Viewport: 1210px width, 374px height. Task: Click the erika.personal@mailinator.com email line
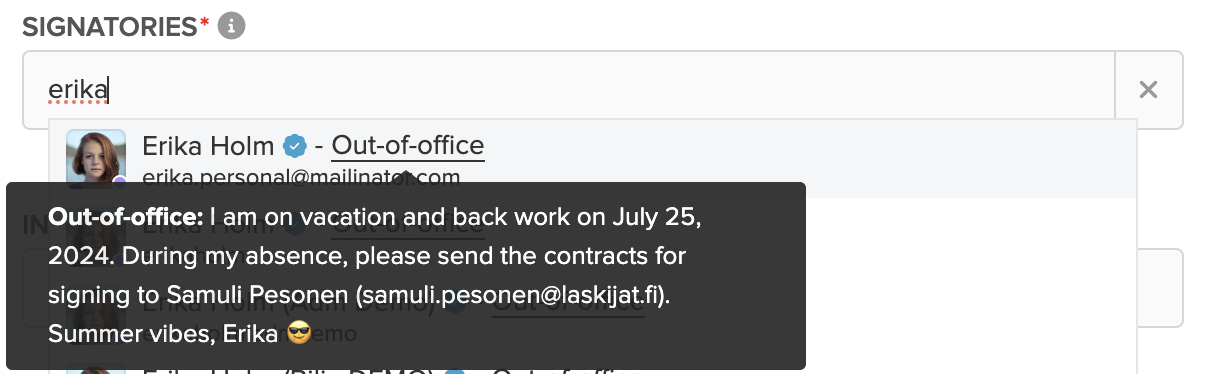tap(301, 177)
